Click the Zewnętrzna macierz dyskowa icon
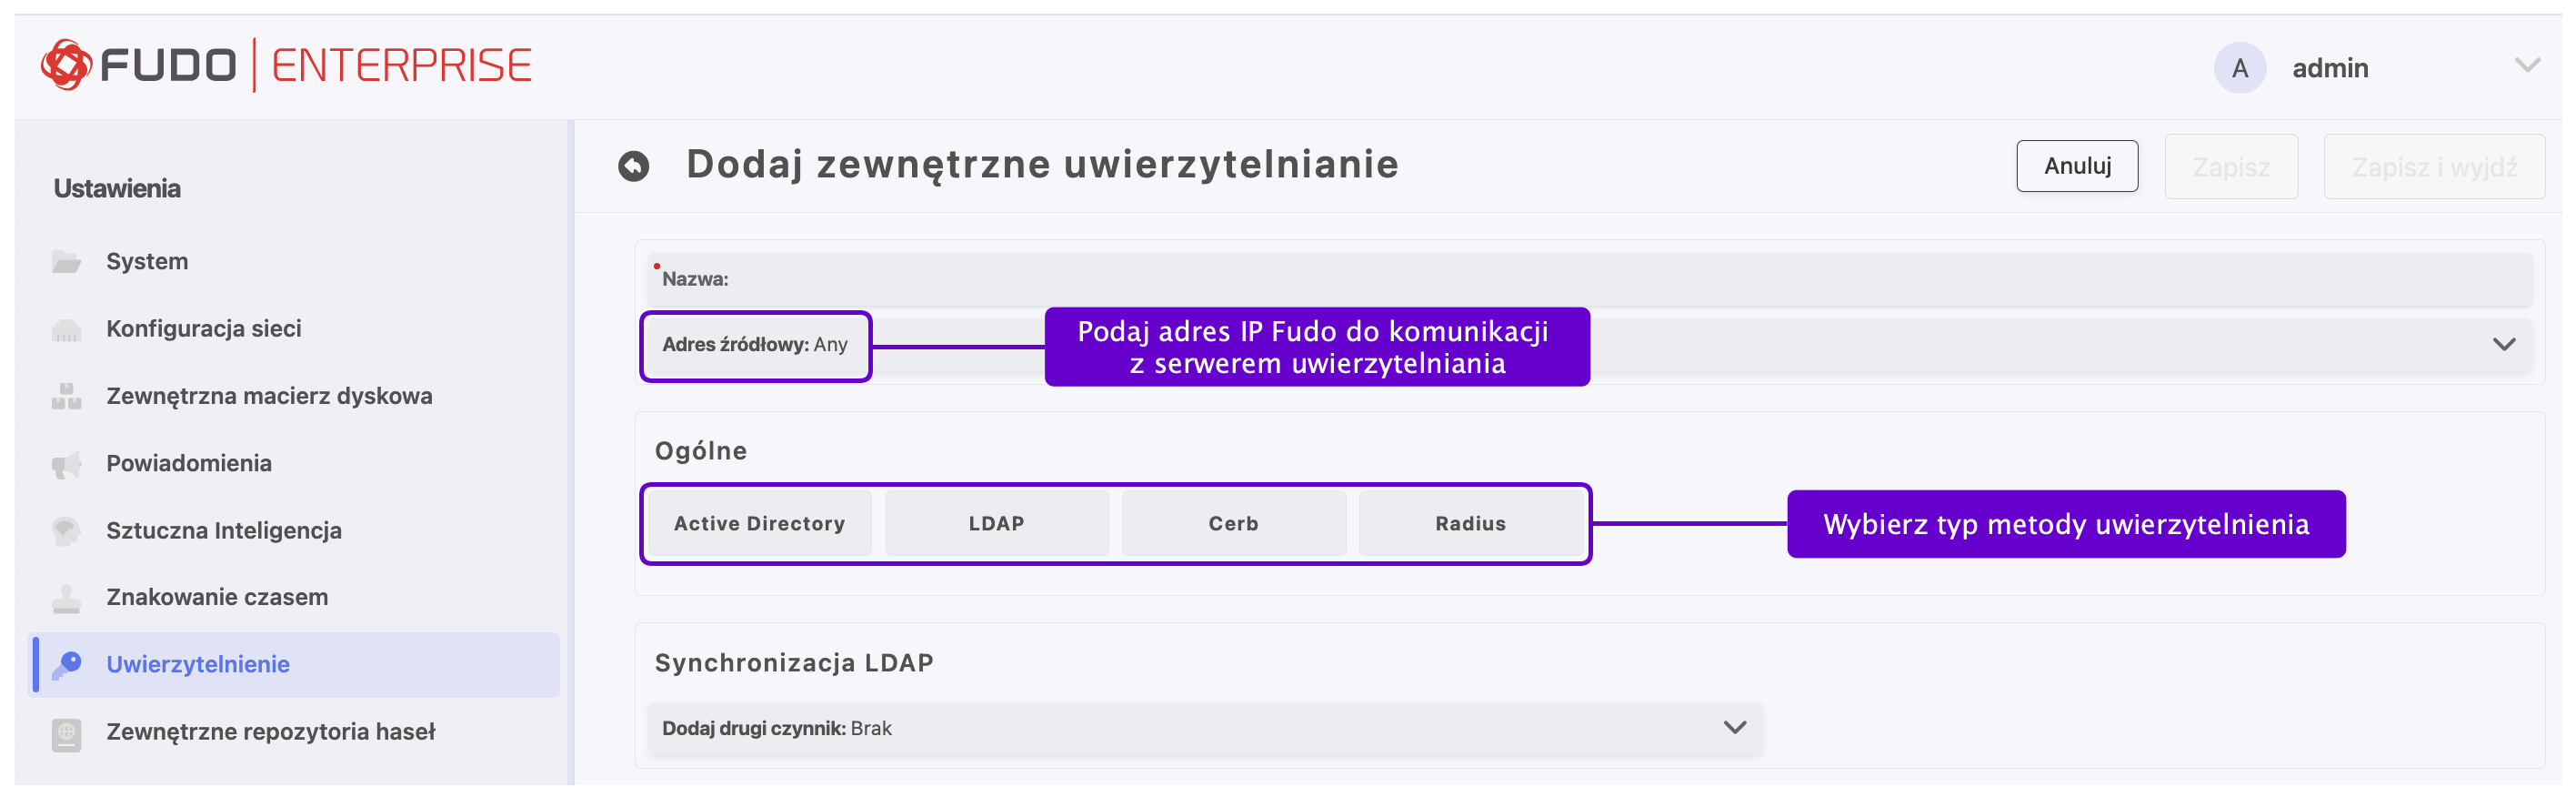2576x807 pixels. click(x=66, y=396)
